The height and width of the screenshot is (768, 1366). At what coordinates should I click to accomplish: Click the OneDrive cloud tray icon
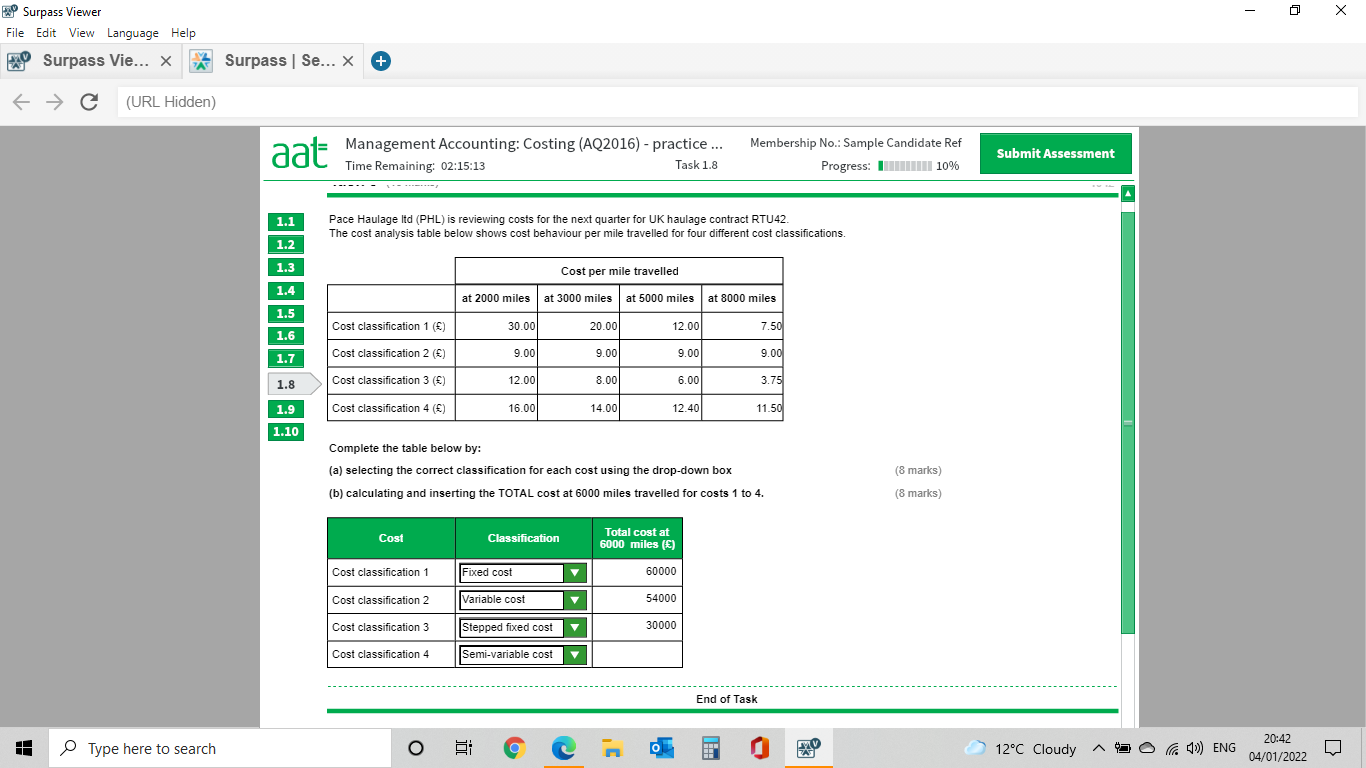(1147, 748)
